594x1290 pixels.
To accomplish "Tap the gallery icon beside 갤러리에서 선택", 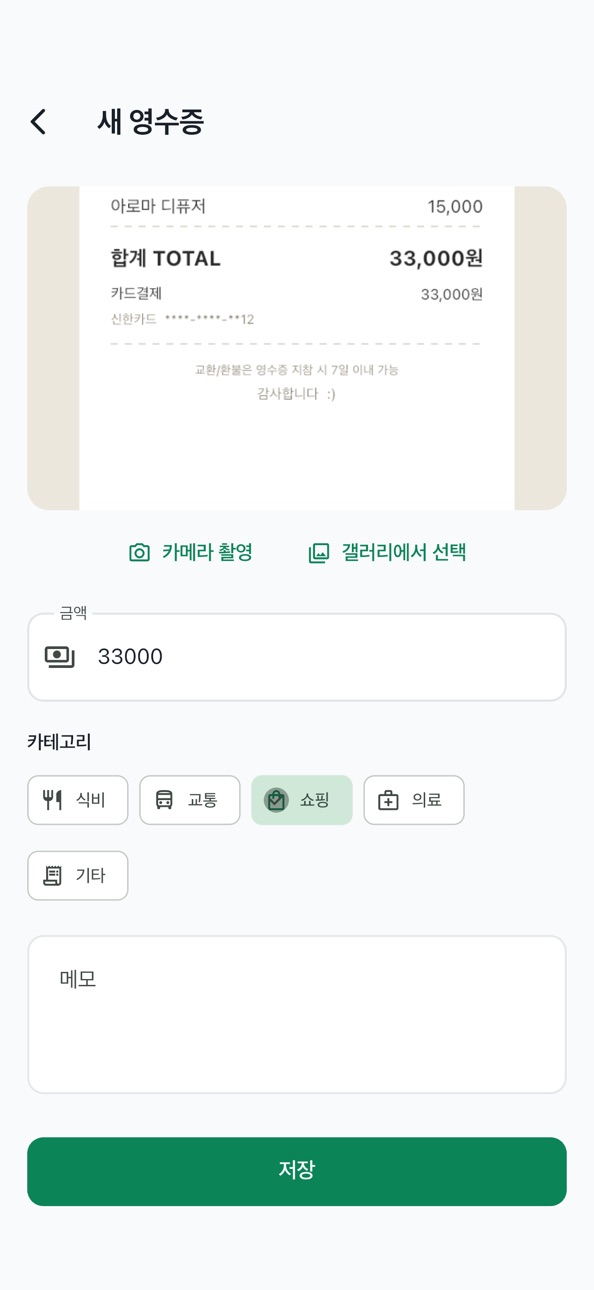I will click(318, 553).
